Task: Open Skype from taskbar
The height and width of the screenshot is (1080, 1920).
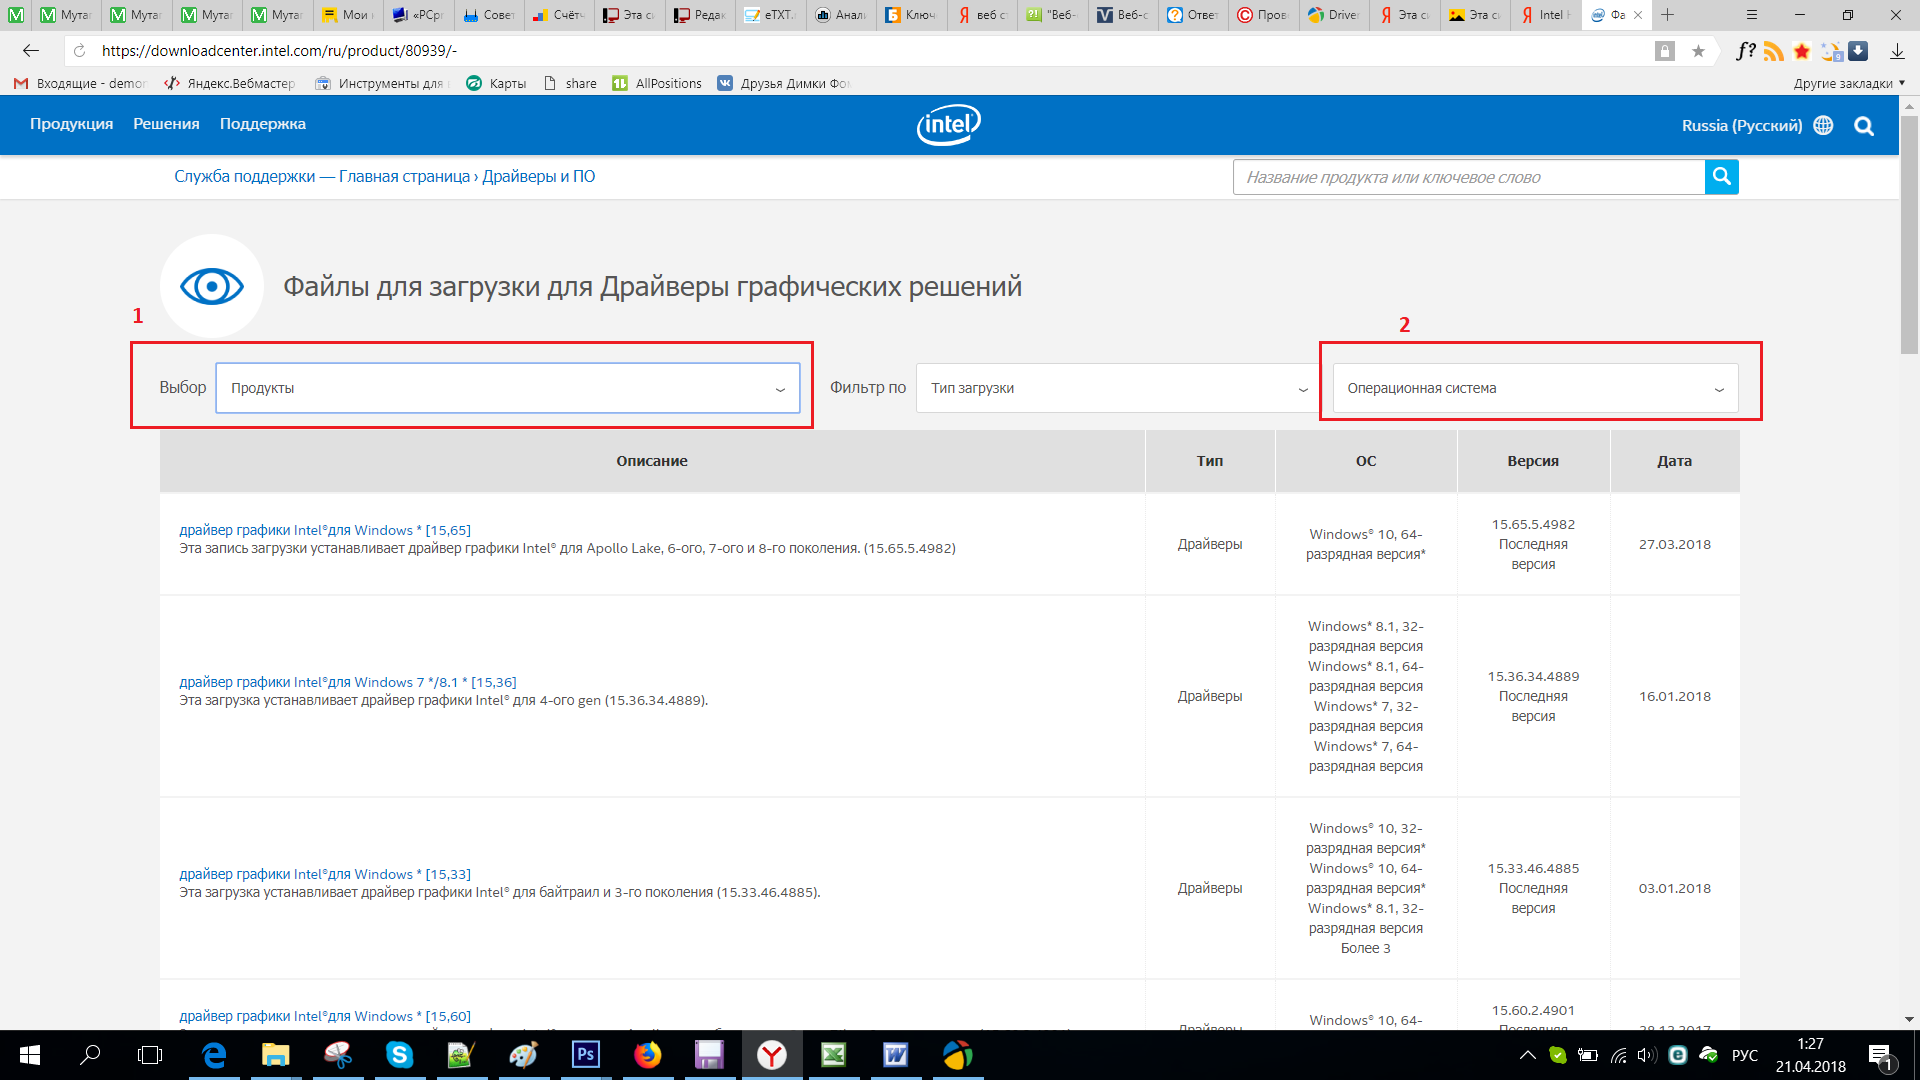Action: [x=399, y=1055]
